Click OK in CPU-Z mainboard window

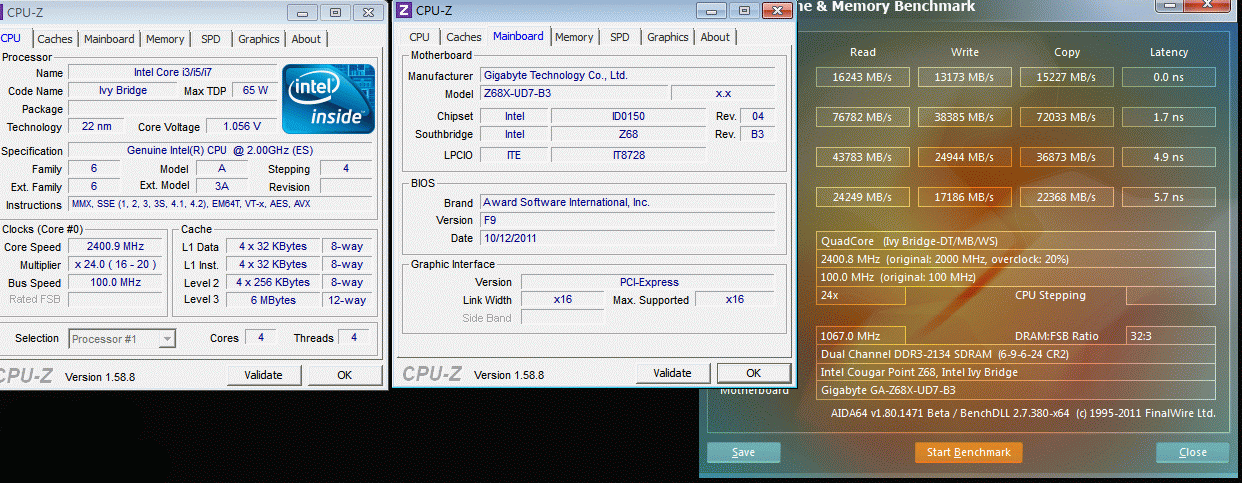[x=754, y=373]
